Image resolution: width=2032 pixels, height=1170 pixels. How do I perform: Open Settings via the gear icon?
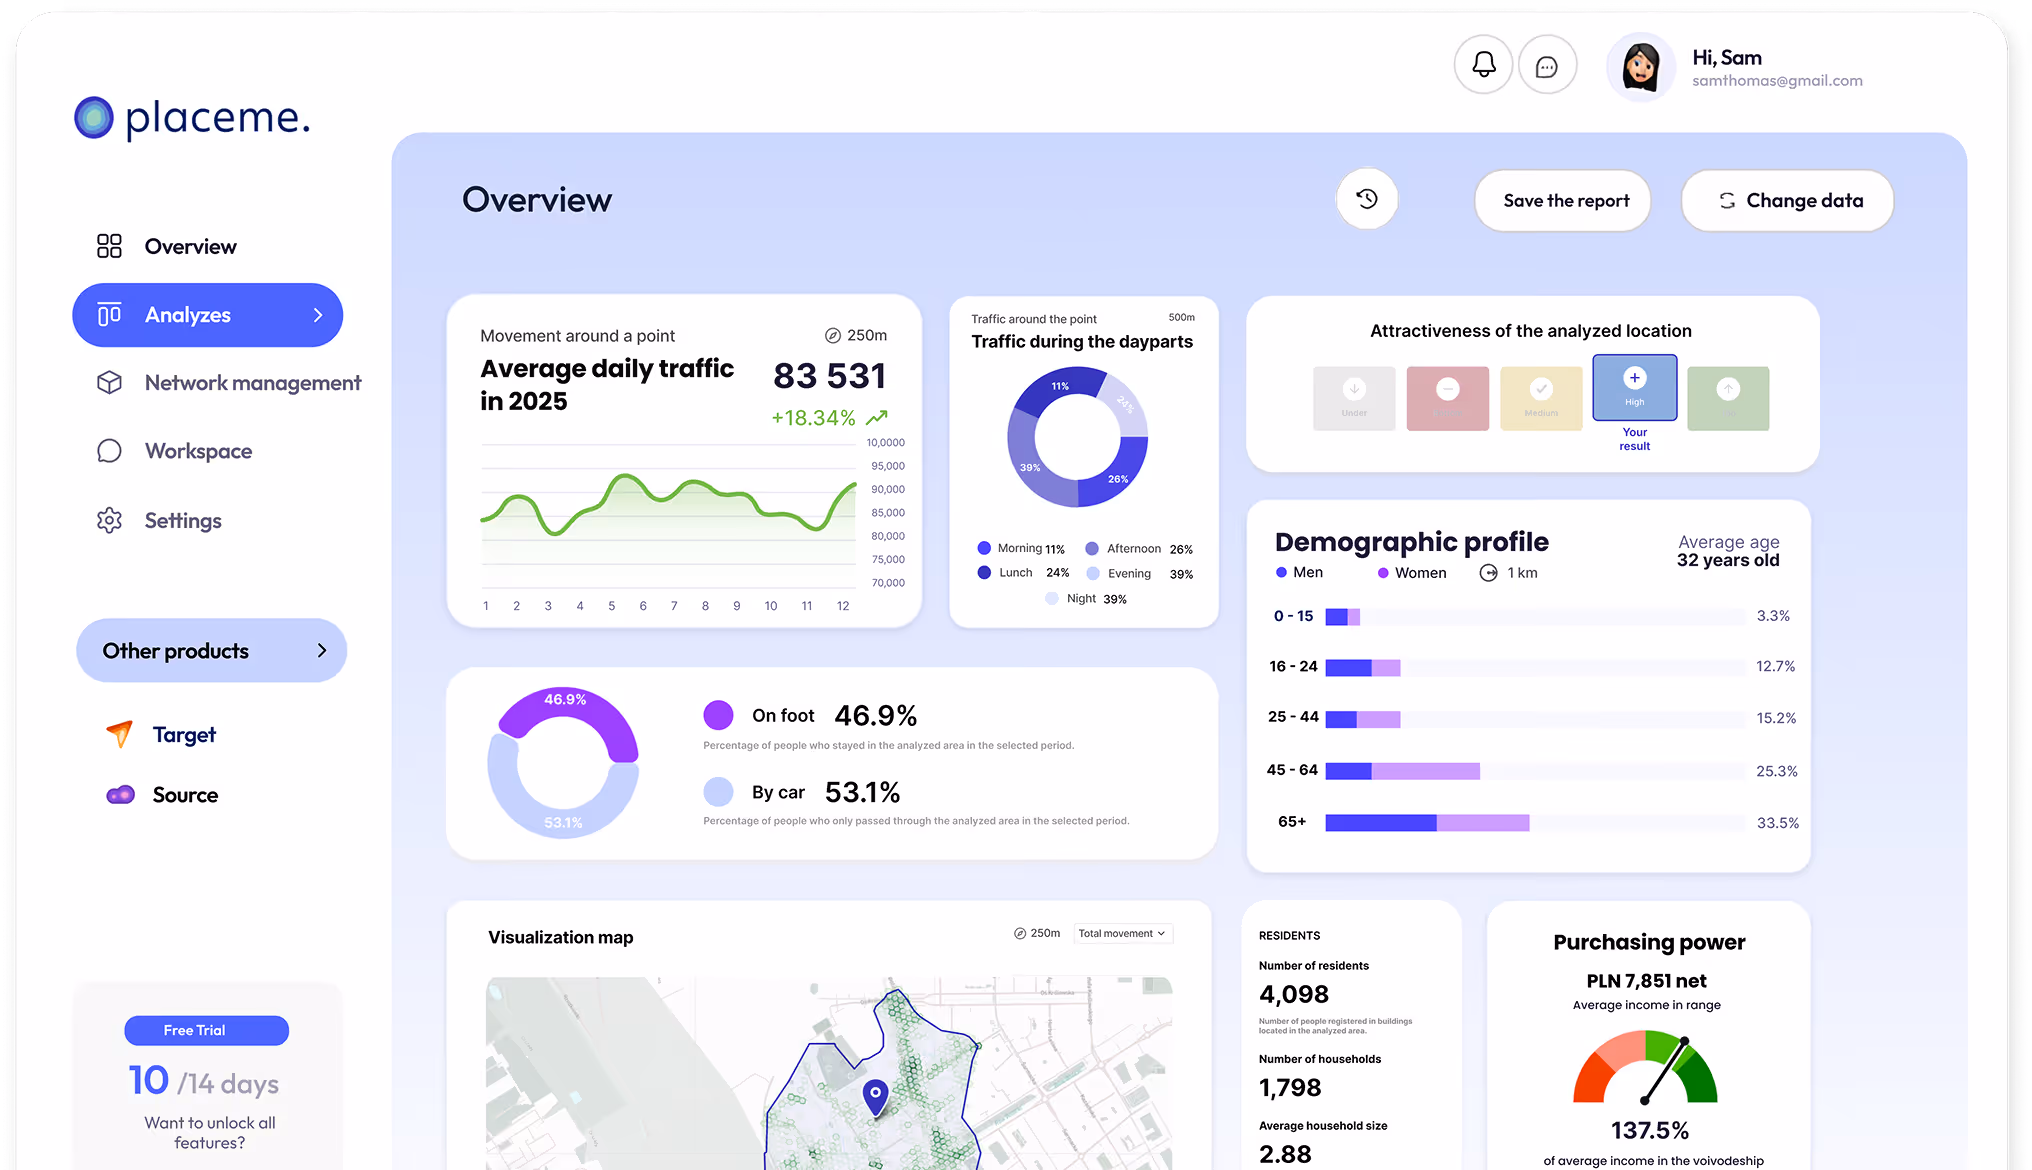[x=109, y=520]
